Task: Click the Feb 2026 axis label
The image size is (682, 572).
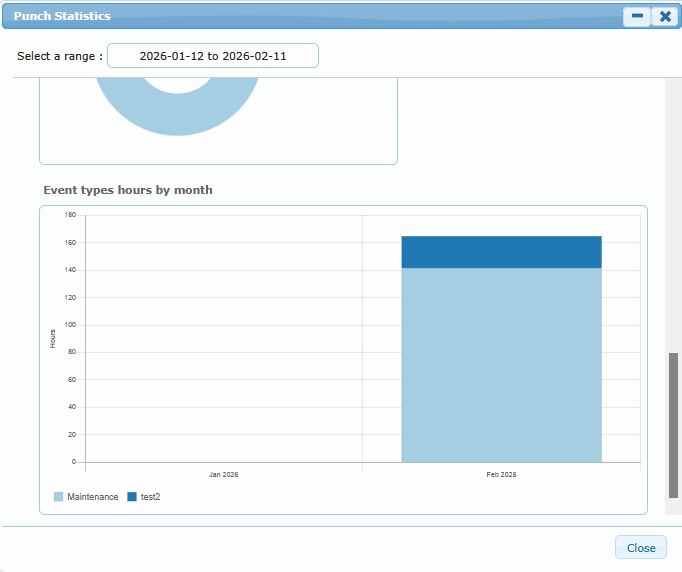Action: point(501,475)
